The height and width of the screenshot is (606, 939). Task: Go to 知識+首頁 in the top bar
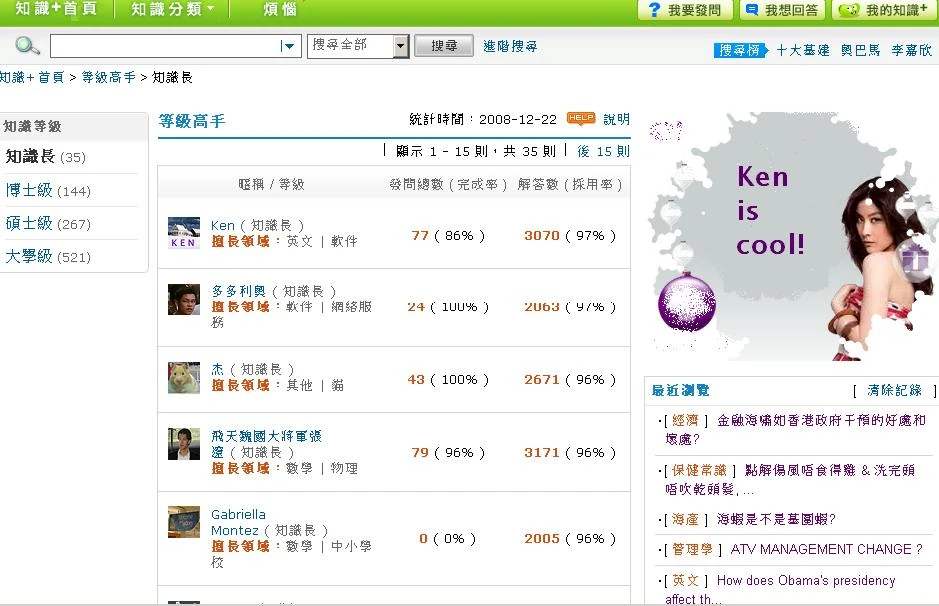point(56,9)
